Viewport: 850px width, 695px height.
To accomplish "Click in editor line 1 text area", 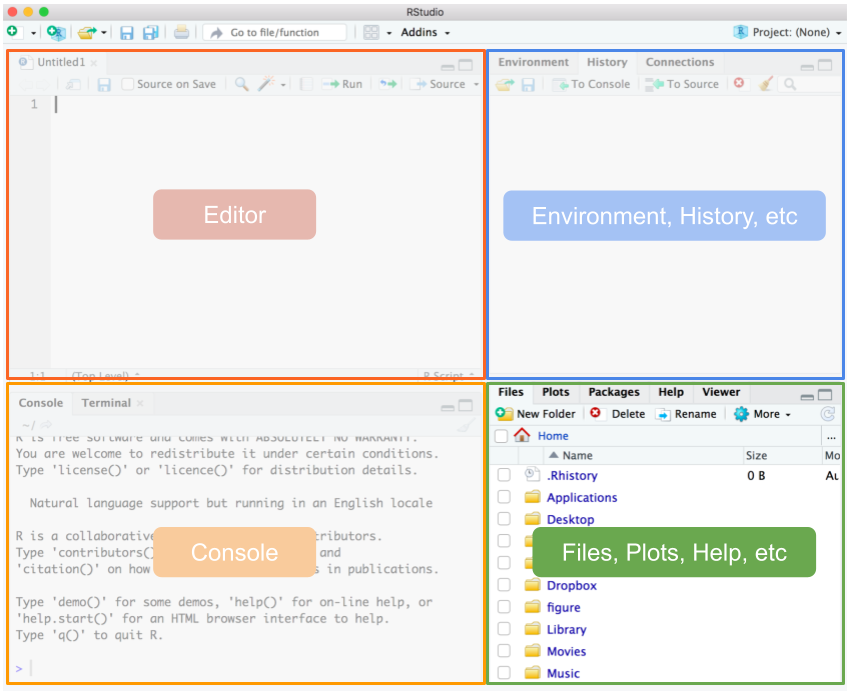I will pos(266,104).
